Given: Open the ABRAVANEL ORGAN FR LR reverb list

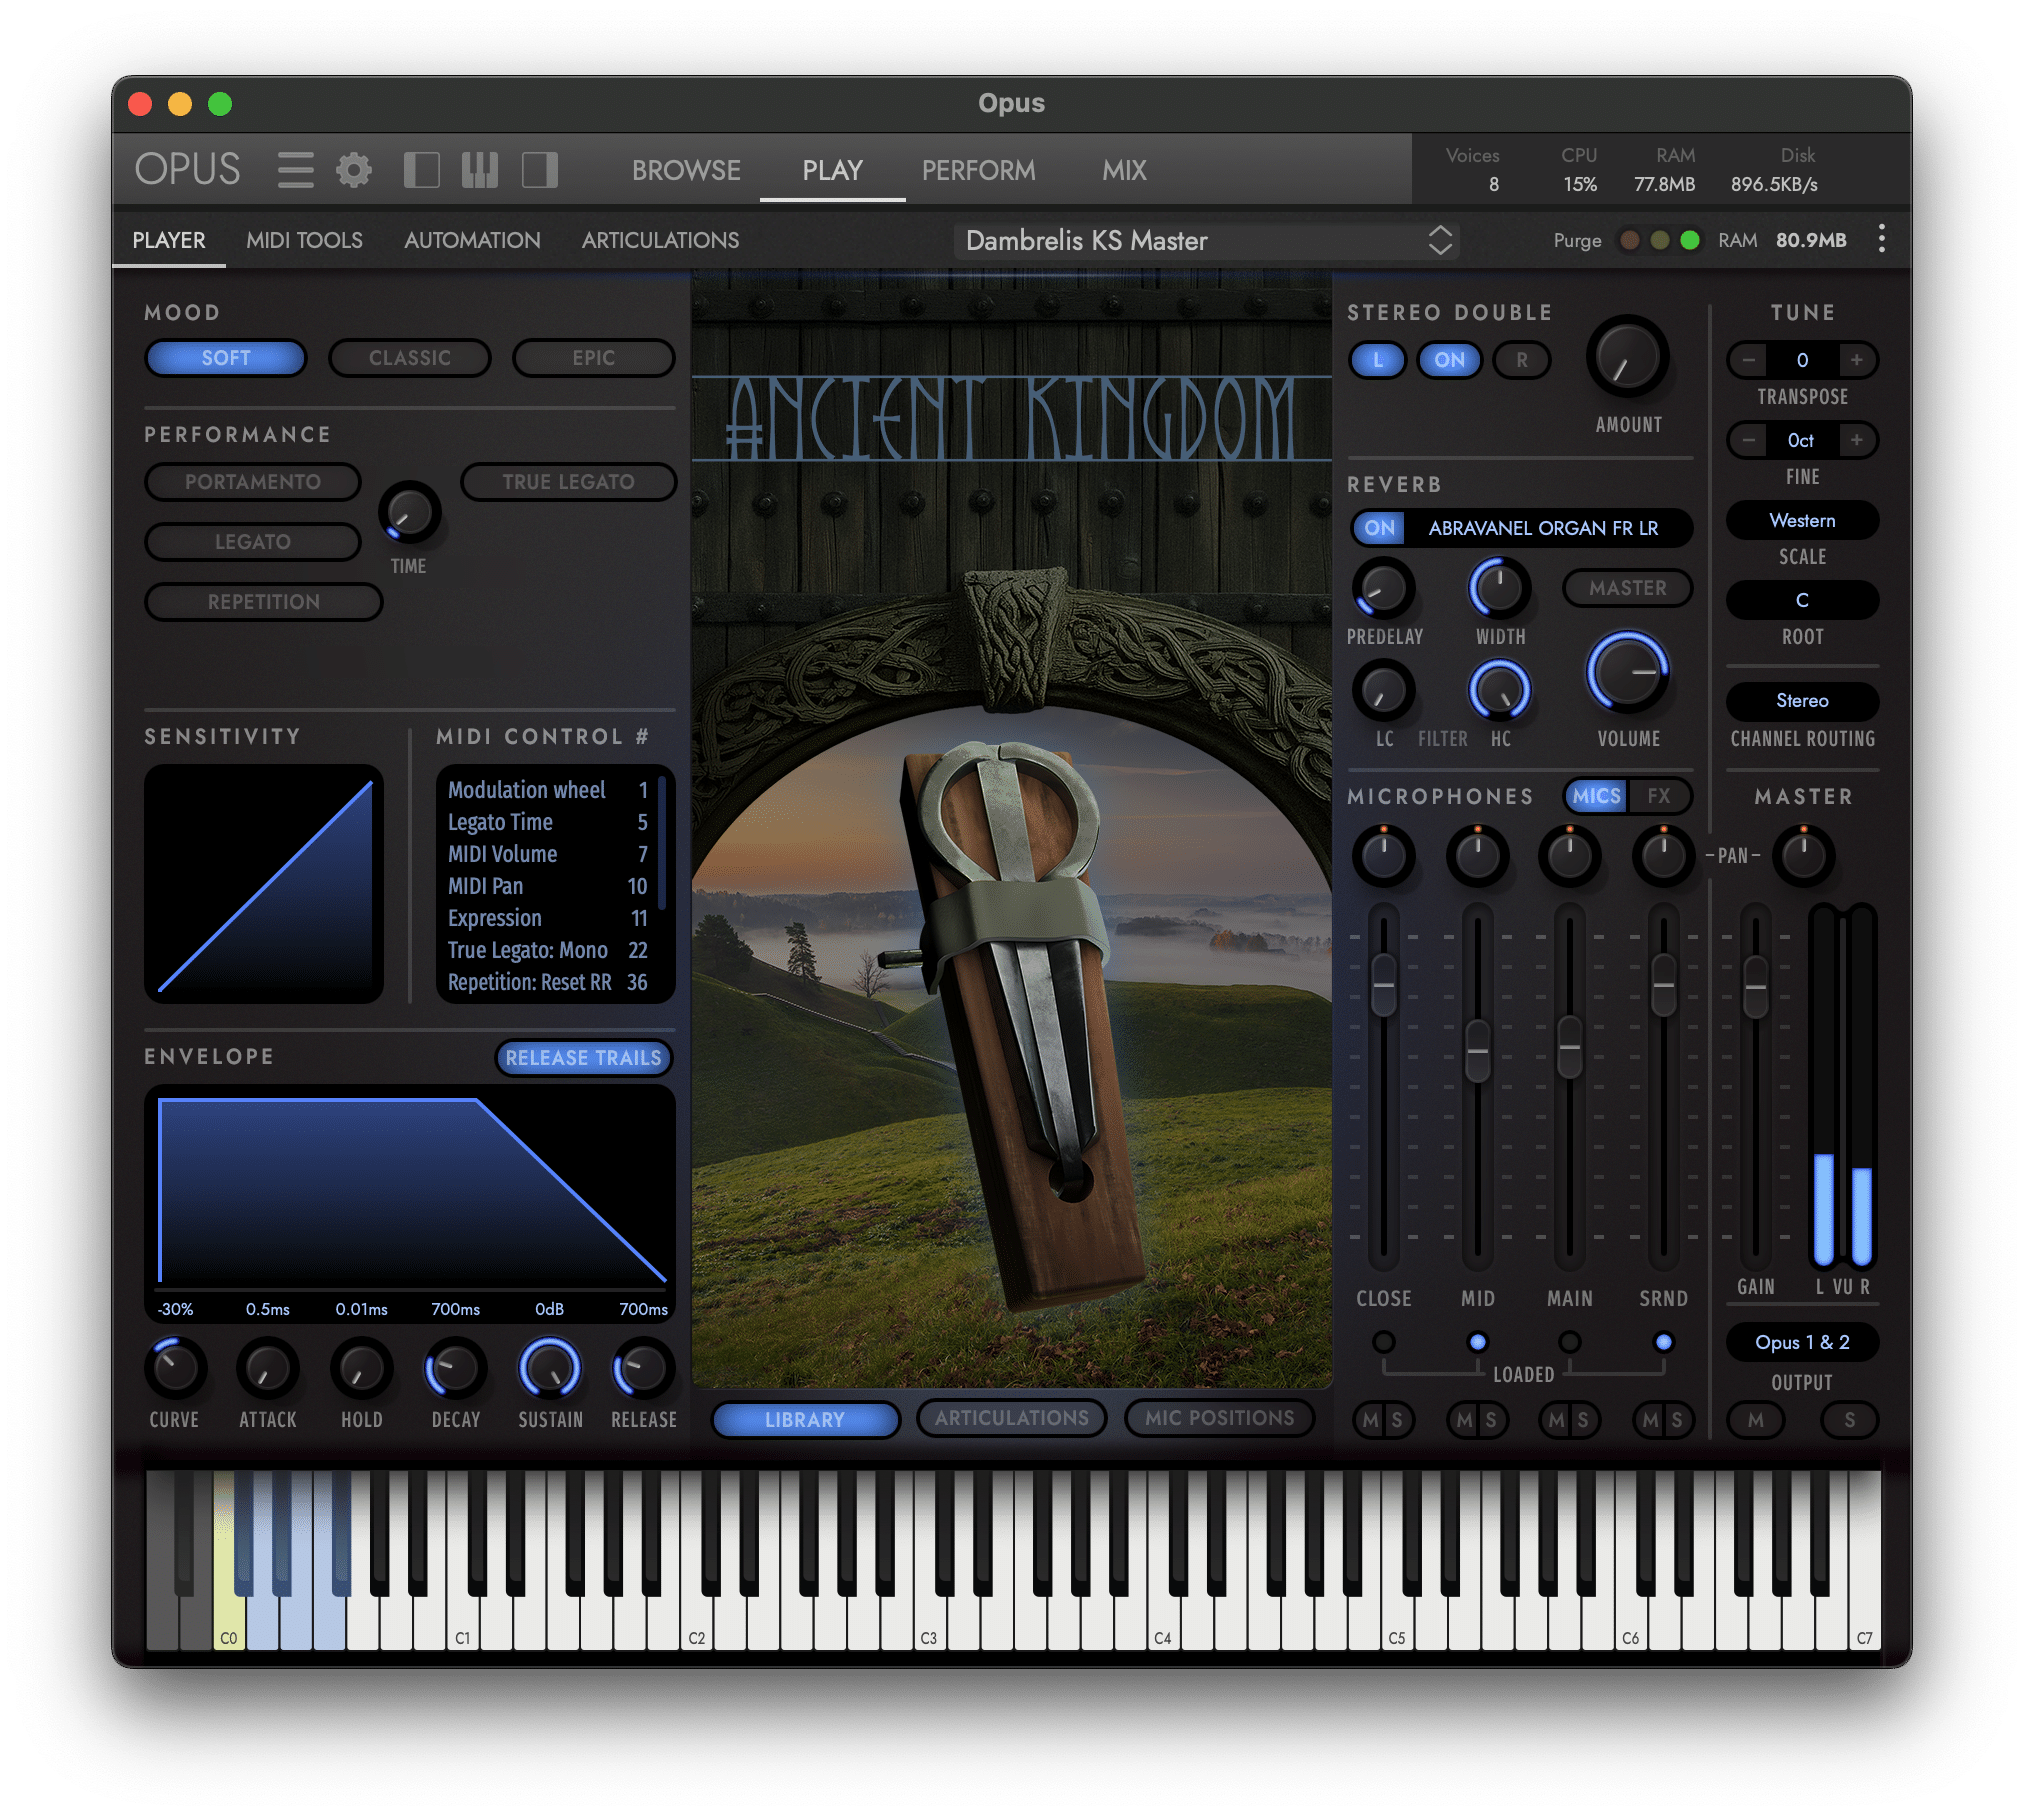Looking at the screenshot, I should 1543,528.
